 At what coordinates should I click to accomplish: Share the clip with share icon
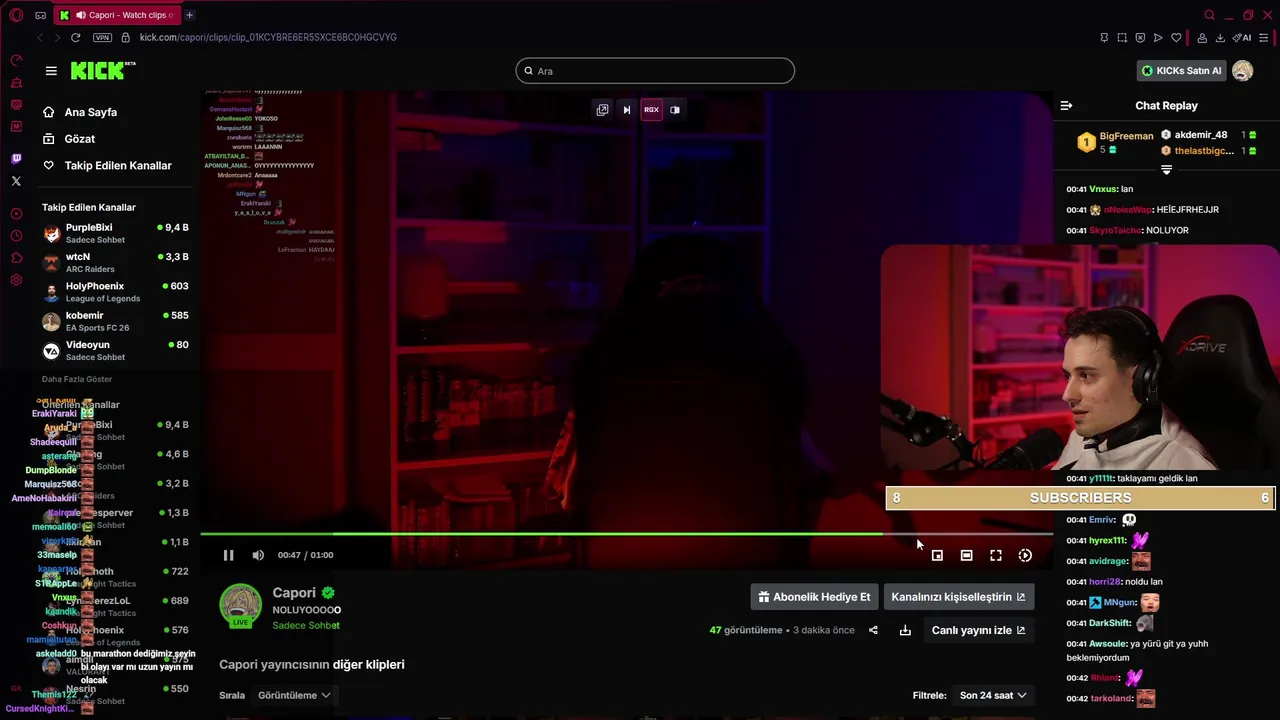(873, 630)
